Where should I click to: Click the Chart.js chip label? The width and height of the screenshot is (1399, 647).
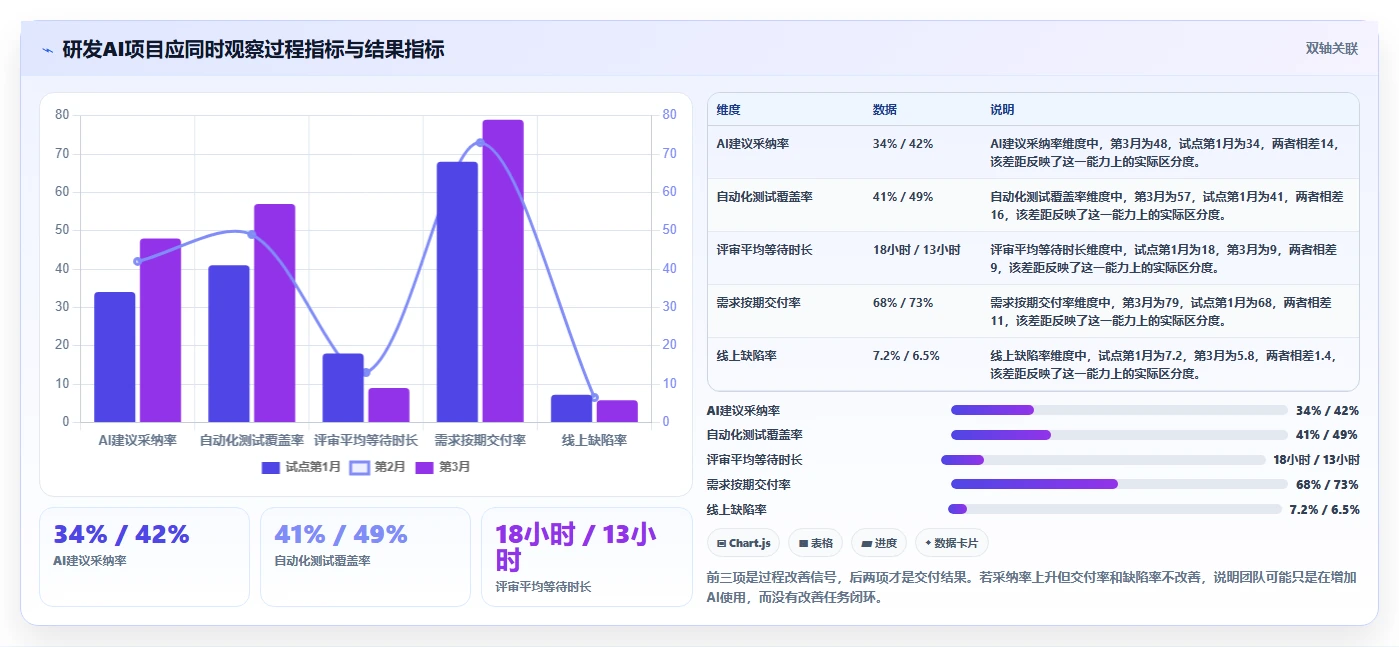[x=749, y=543]
